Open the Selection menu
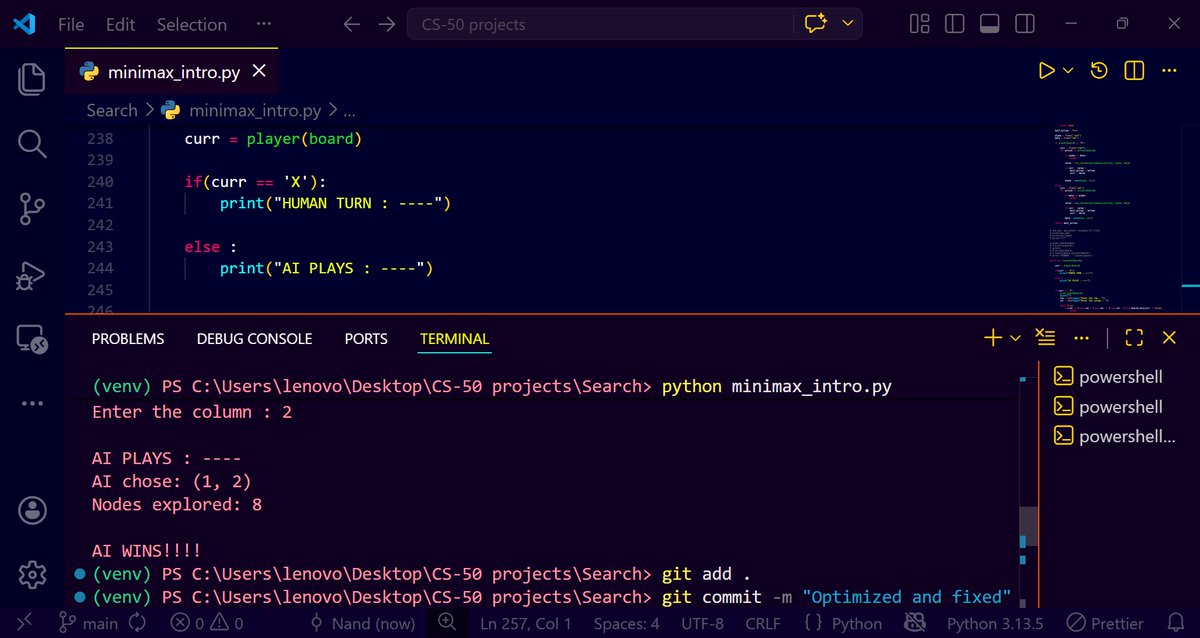This screenshot has height=638, width=1200. tap(192, 24)
